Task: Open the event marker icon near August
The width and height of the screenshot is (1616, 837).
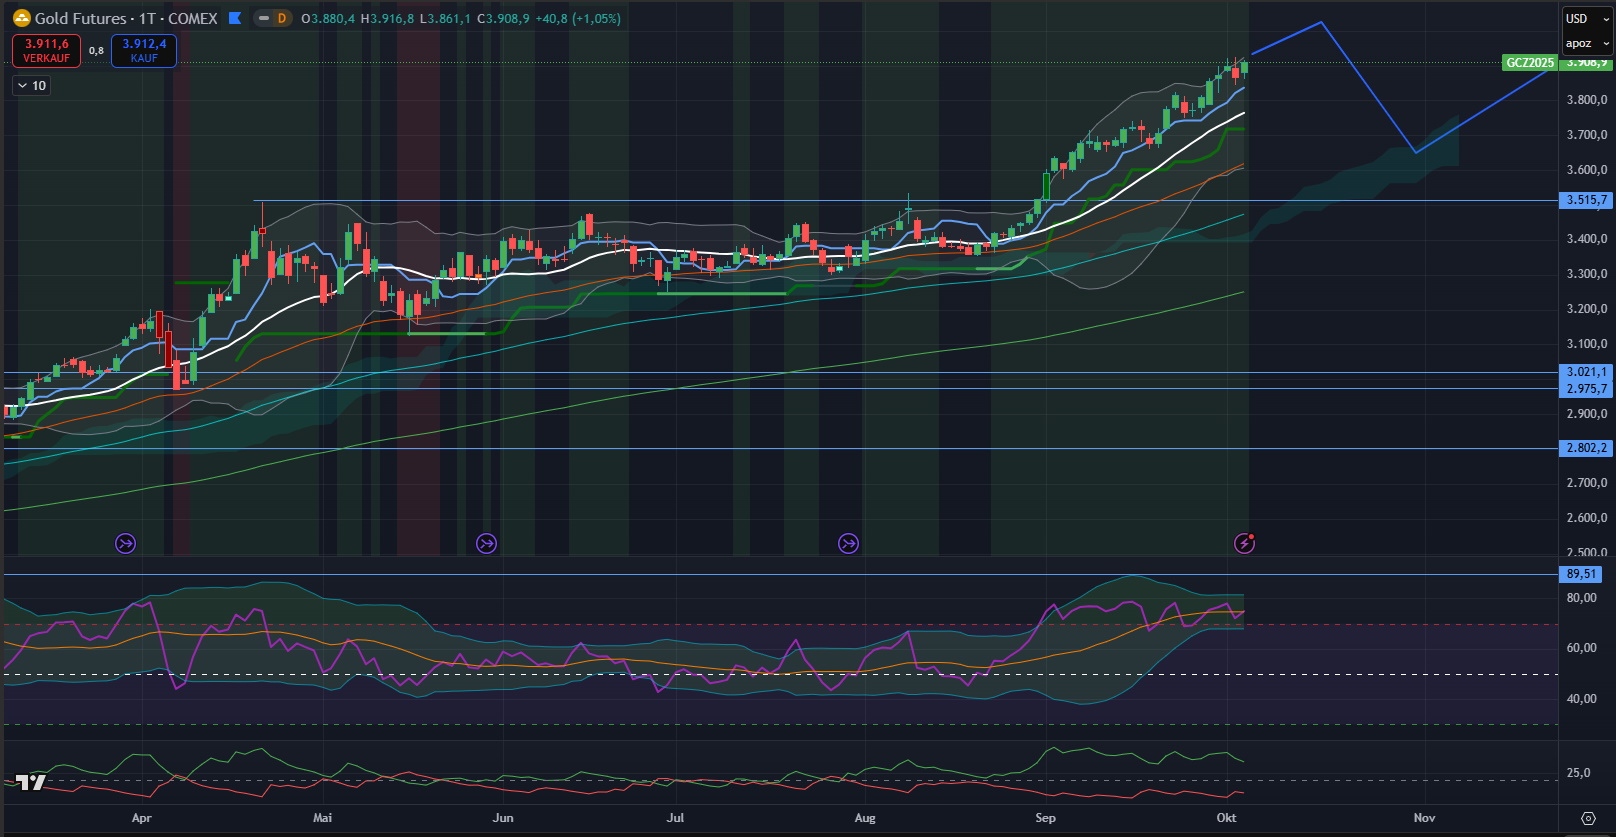Action: click(x=848, y=543)
